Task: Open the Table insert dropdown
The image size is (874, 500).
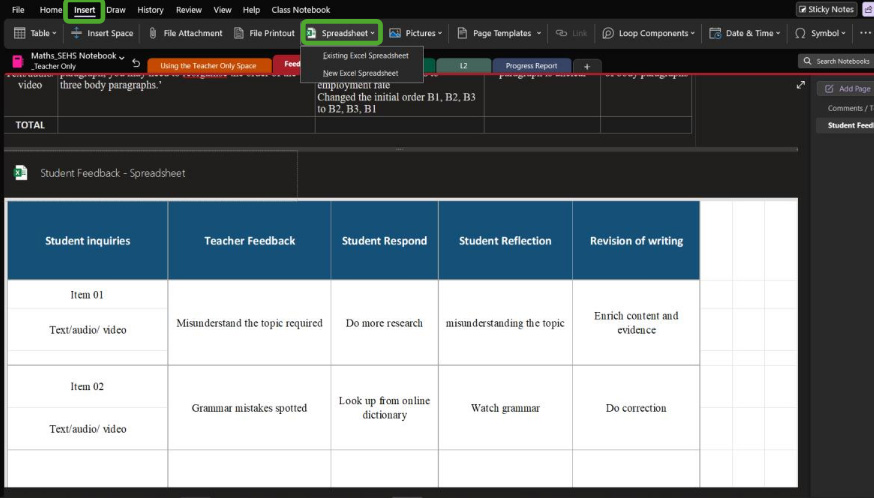Action: (35, 33)
